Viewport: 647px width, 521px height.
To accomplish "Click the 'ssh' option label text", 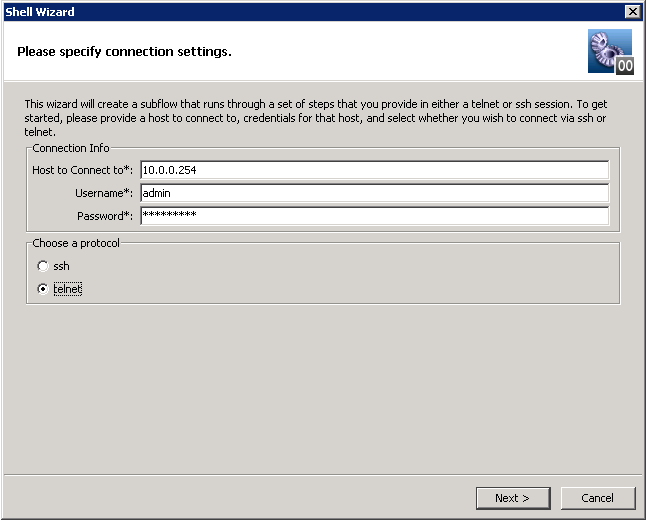I will (61, 266).
